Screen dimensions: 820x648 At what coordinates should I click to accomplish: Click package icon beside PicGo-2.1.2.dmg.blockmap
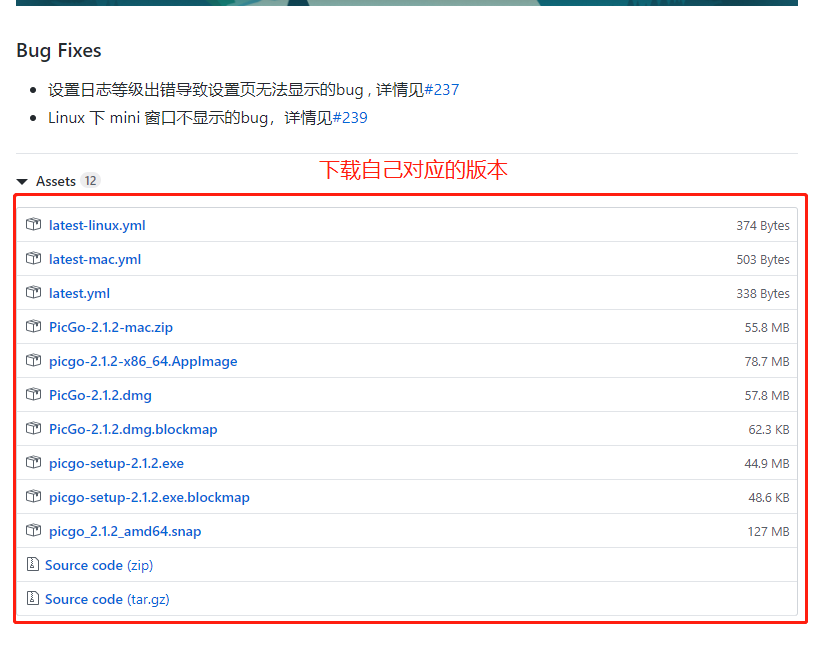point(33,428)
